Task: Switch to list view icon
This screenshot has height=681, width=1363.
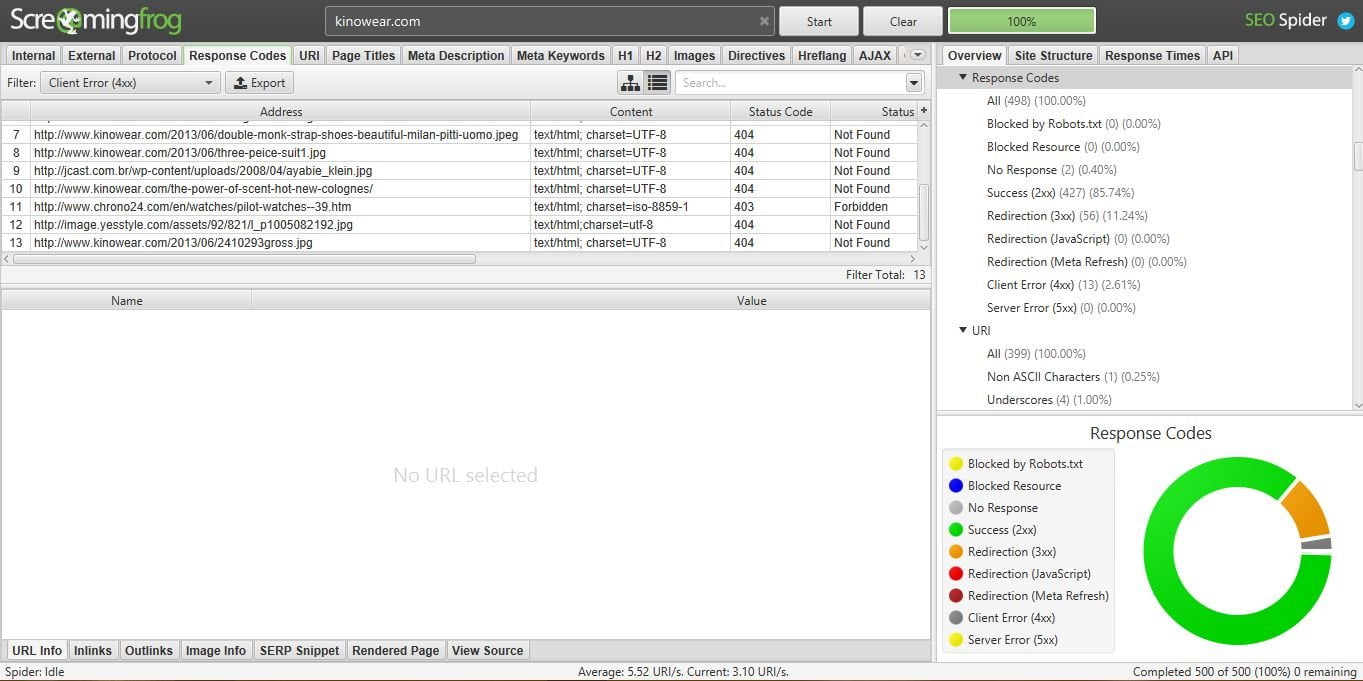Action: [x=657, y=83]
